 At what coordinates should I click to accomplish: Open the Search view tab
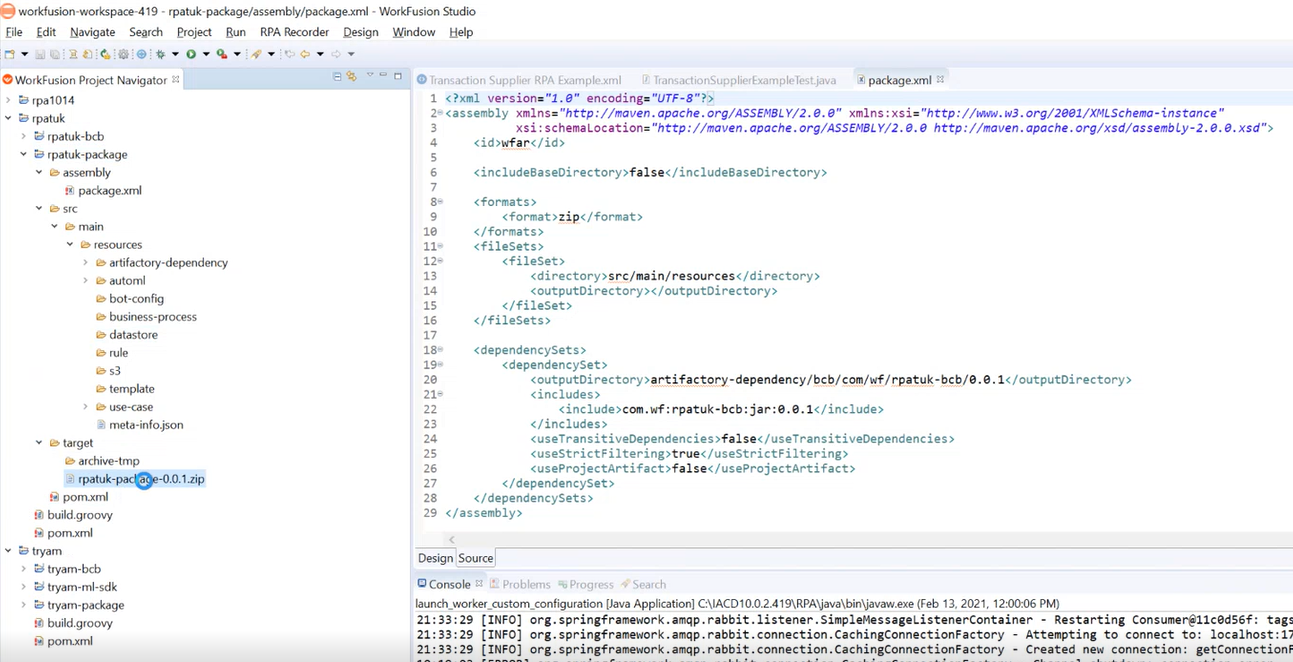click(642, 584)
